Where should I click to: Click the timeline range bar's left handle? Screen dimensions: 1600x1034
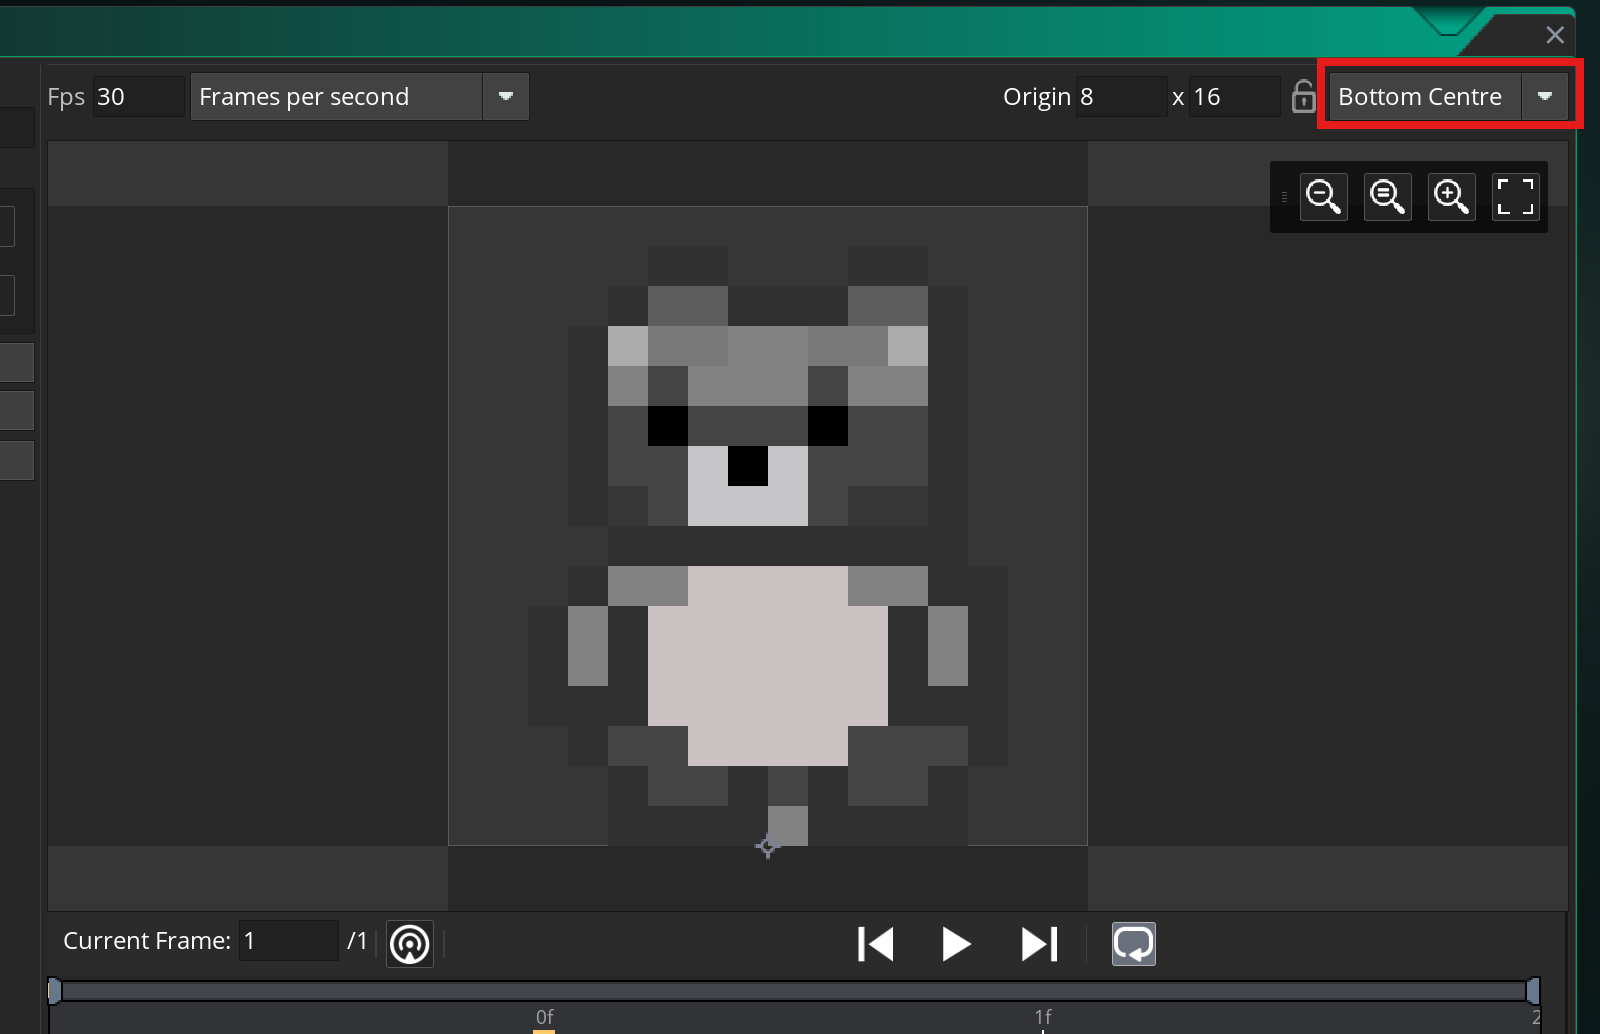point(55,991)
